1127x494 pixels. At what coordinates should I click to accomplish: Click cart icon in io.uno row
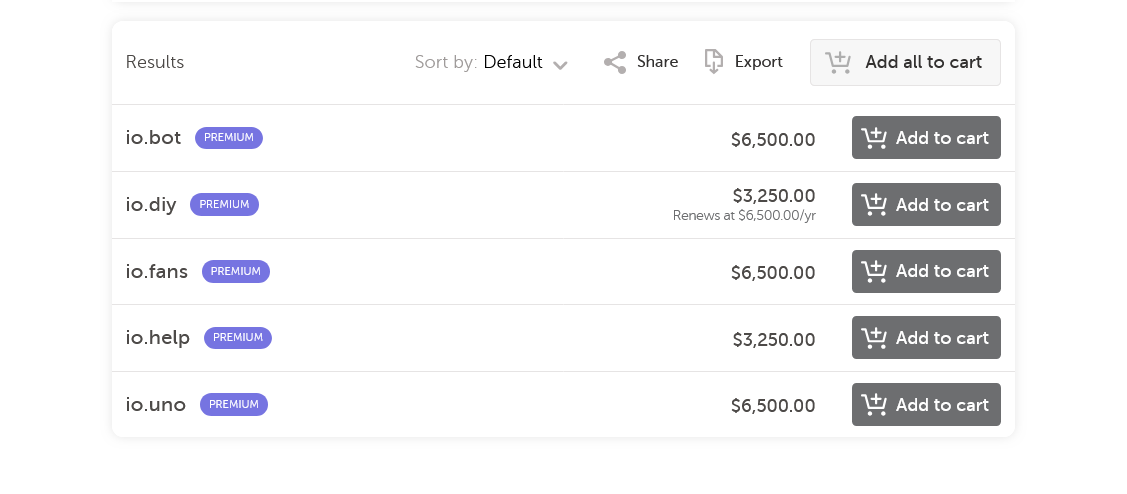tap(875, 405)
